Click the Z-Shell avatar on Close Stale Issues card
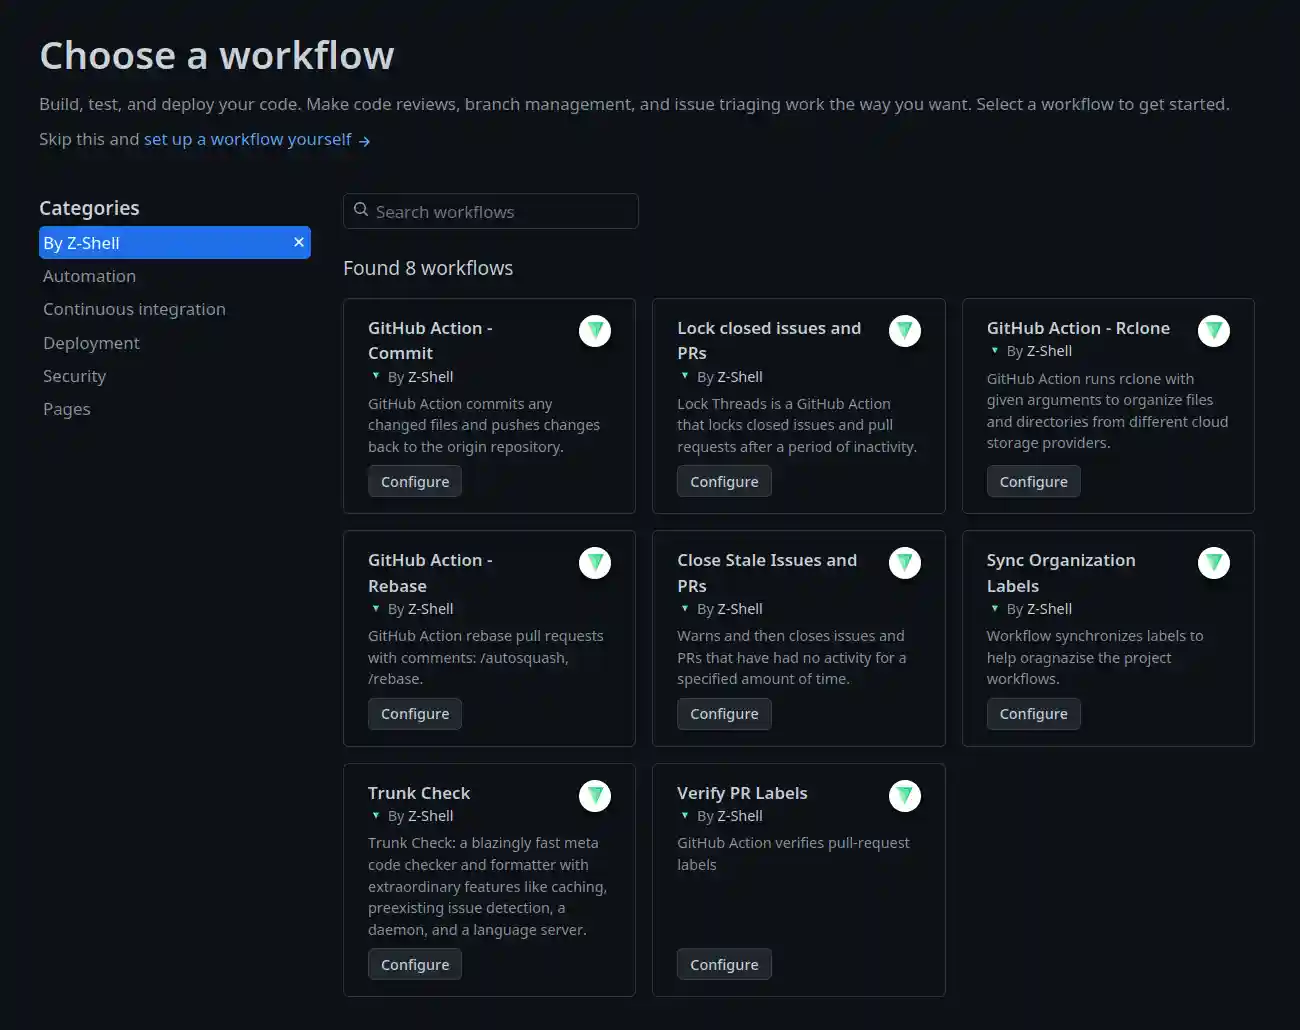 tap(905, 563)
